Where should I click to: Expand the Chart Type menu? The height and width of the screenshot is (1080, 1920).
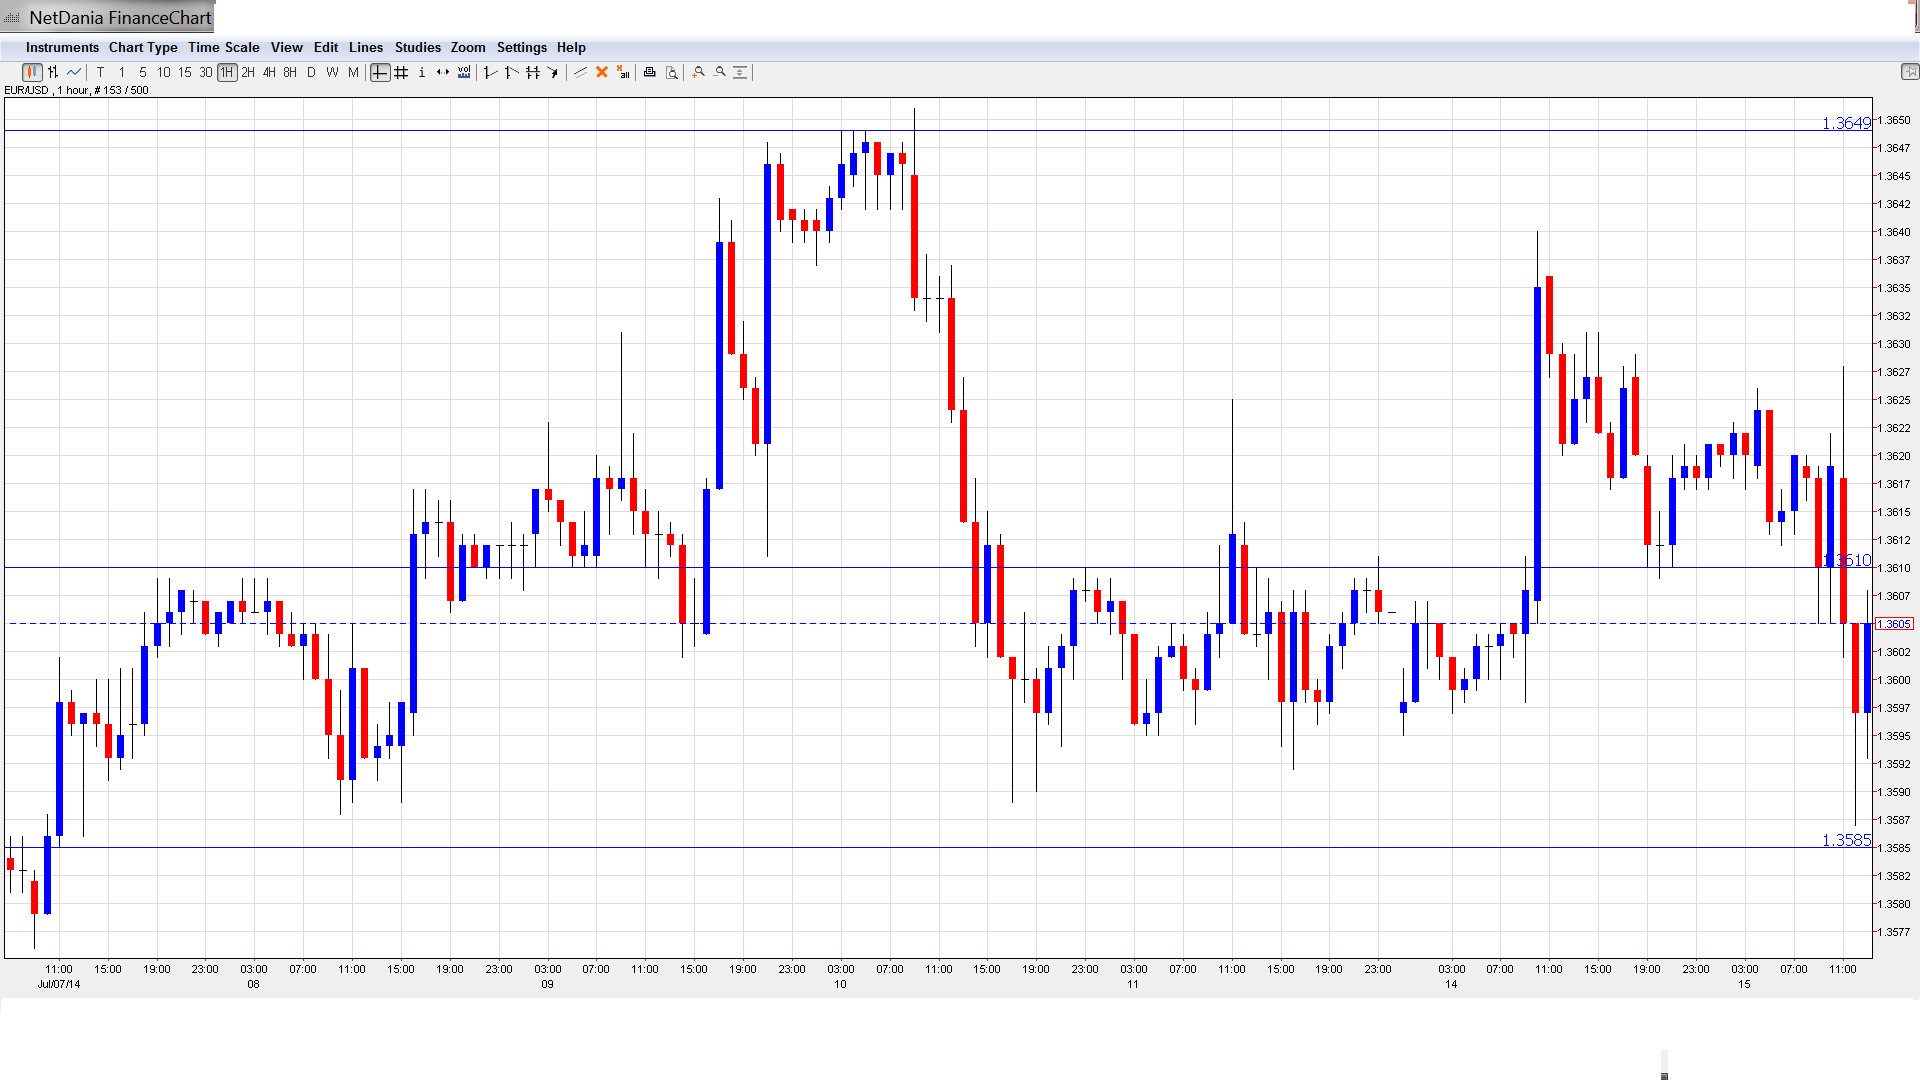tap(143, 47)
